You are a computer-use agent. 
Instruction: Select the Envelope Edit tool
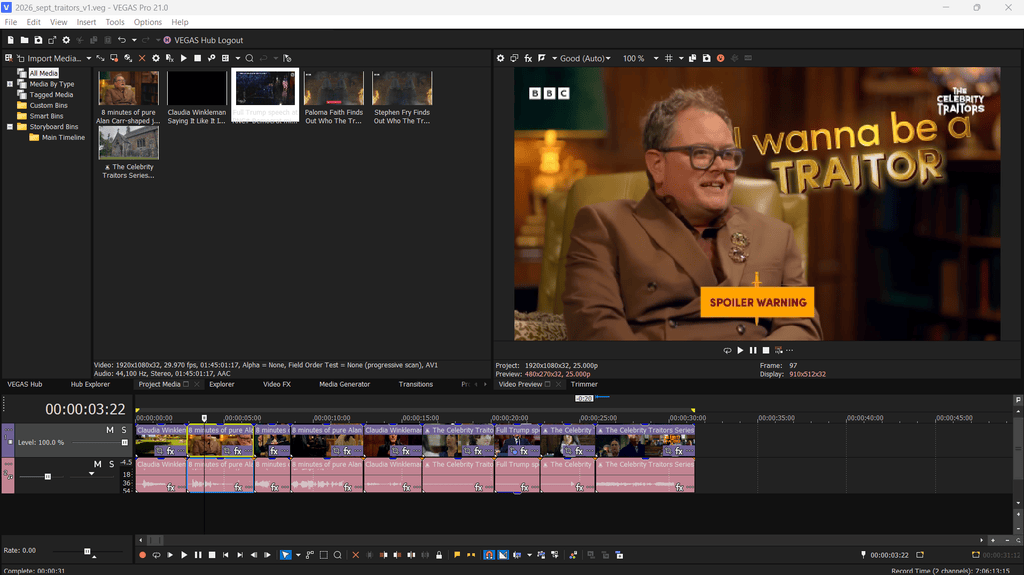[310, 555]
